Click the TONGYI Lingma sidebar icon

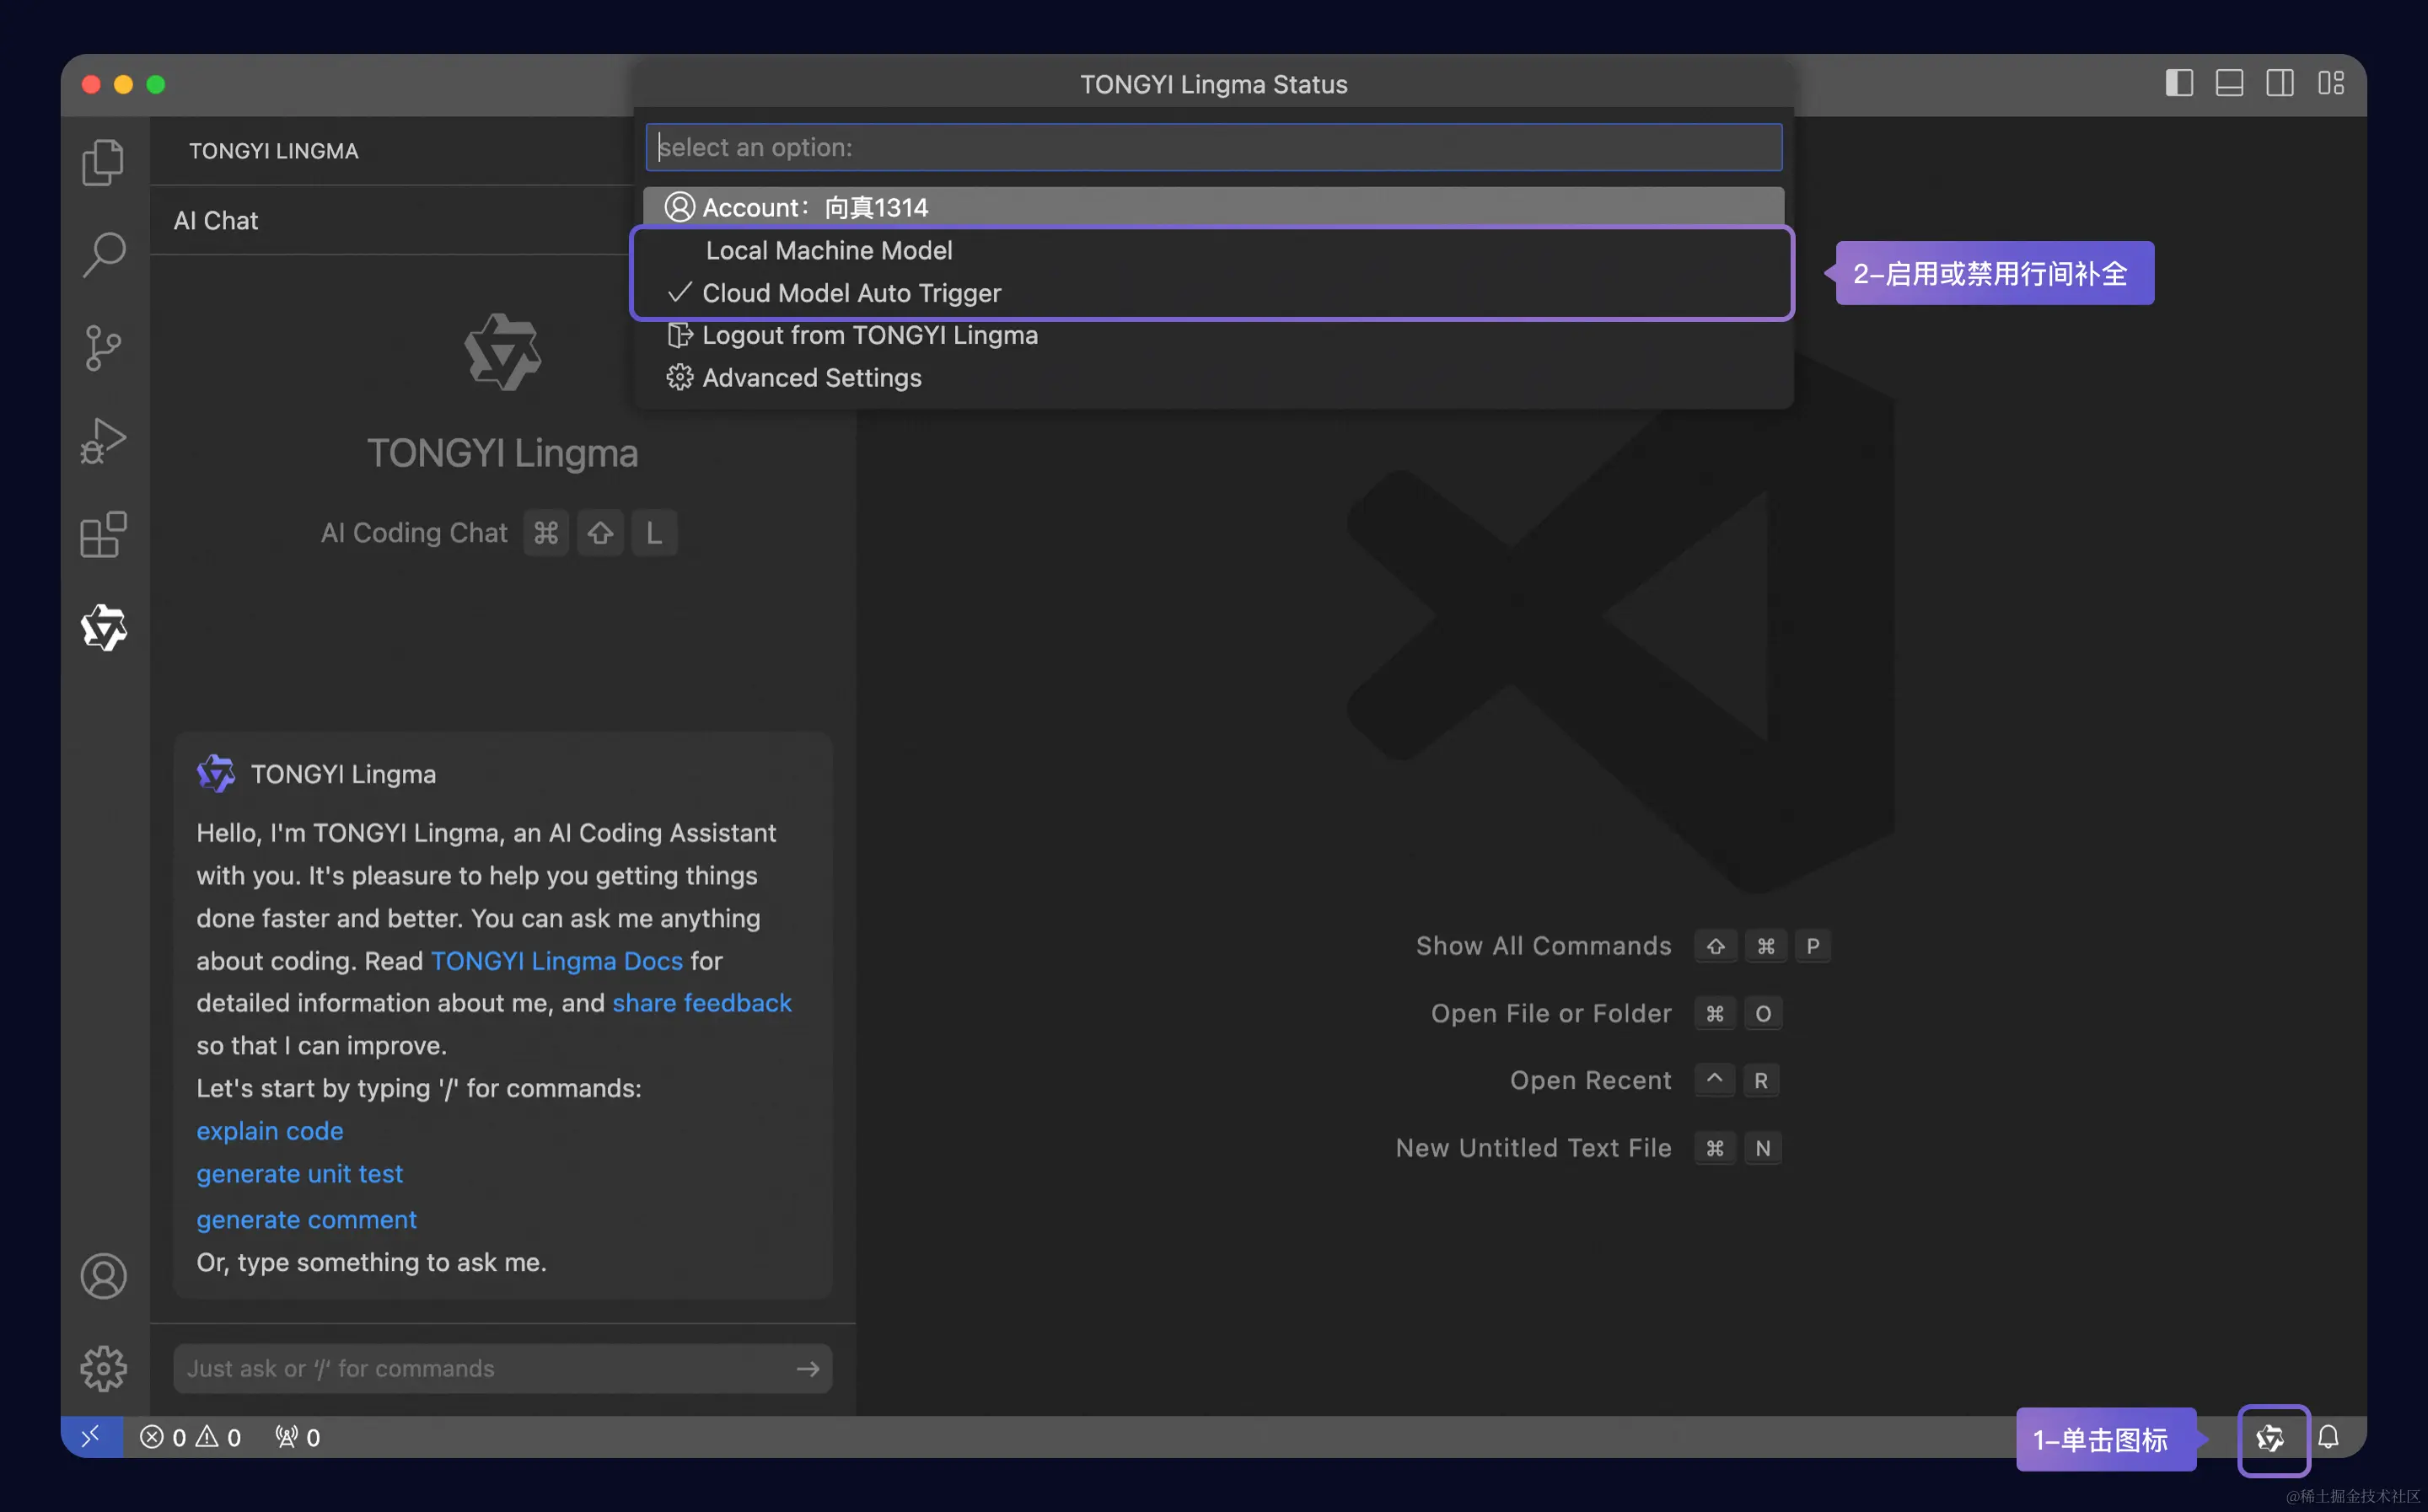(x=103, y=627)
